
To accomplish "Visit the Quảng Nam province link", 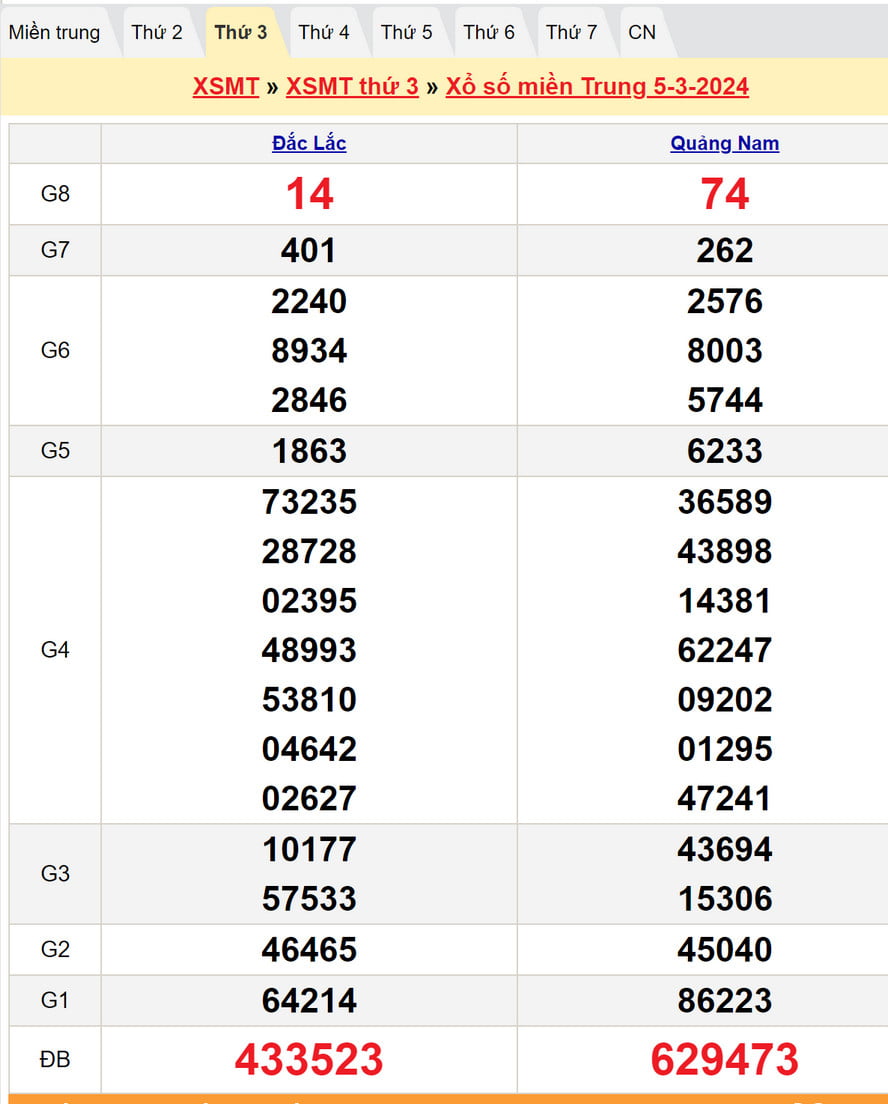I will click(724, 143).
